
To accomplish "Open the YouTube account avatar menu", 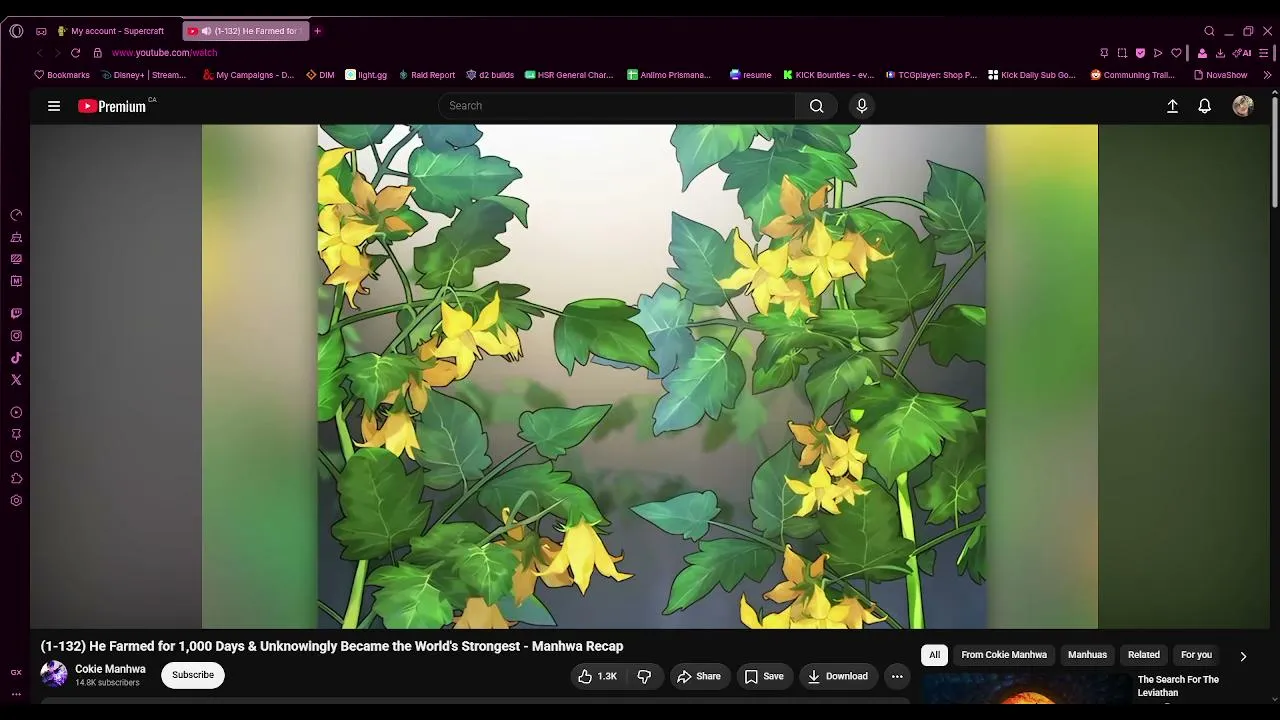I will tap(1243, 106).
